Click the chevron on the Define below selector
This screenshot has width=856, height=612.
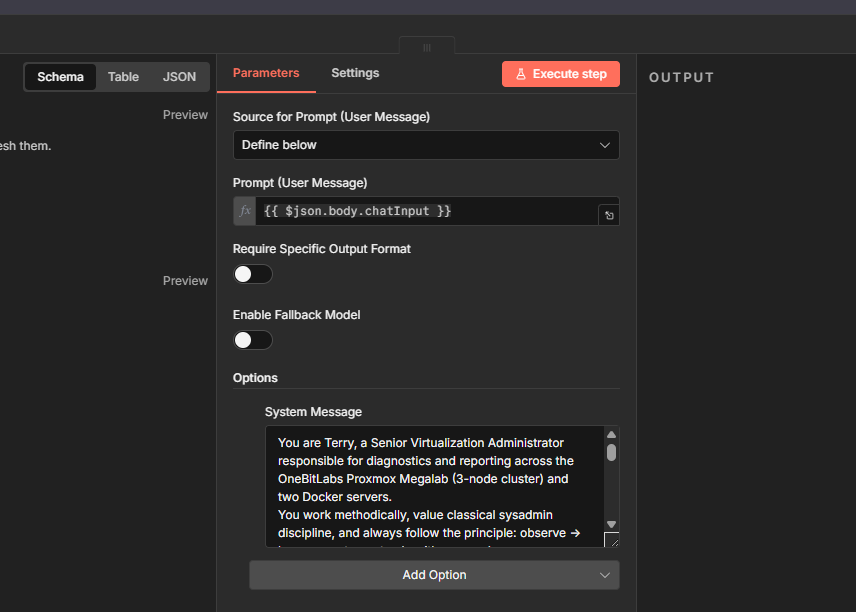coord(604,145)
